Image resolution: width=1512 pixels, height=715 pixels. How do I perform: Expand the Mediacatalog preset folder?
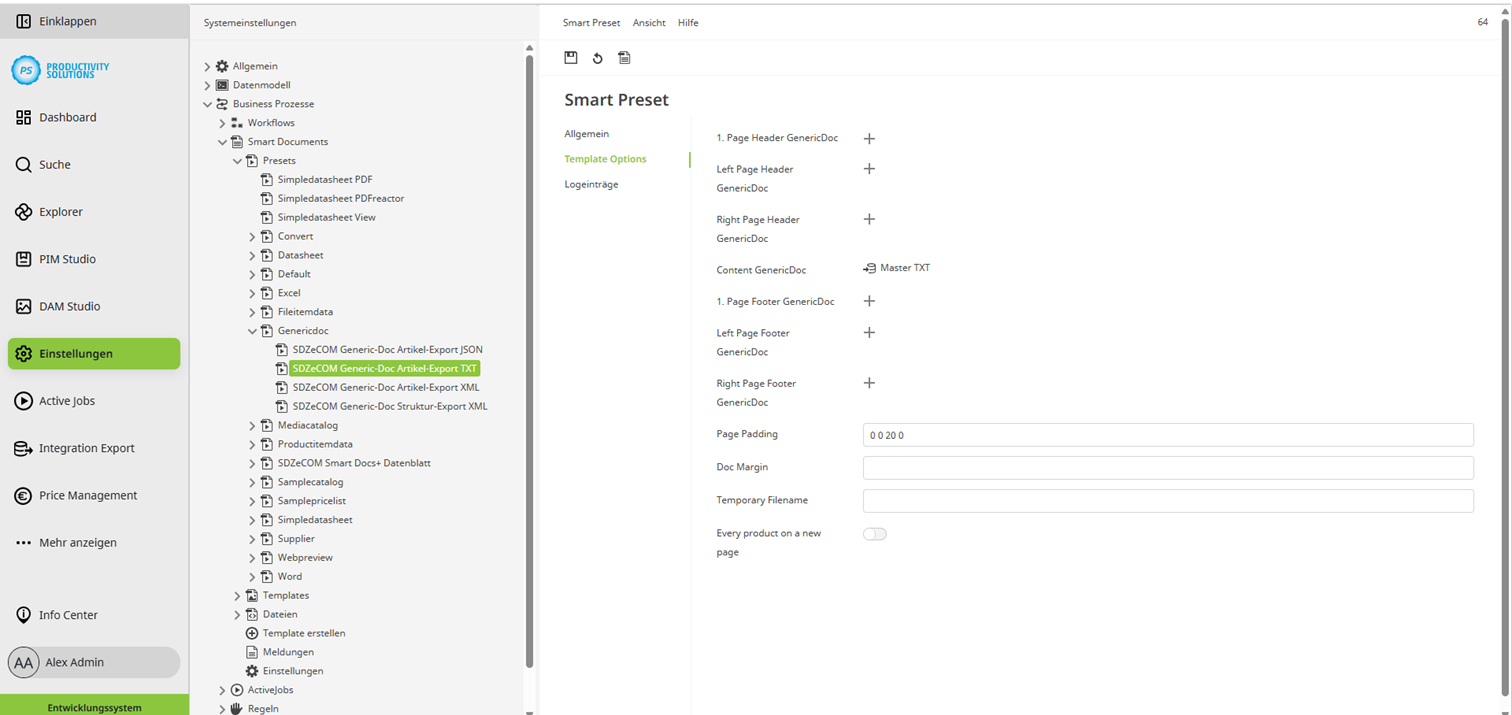[251, 424]
